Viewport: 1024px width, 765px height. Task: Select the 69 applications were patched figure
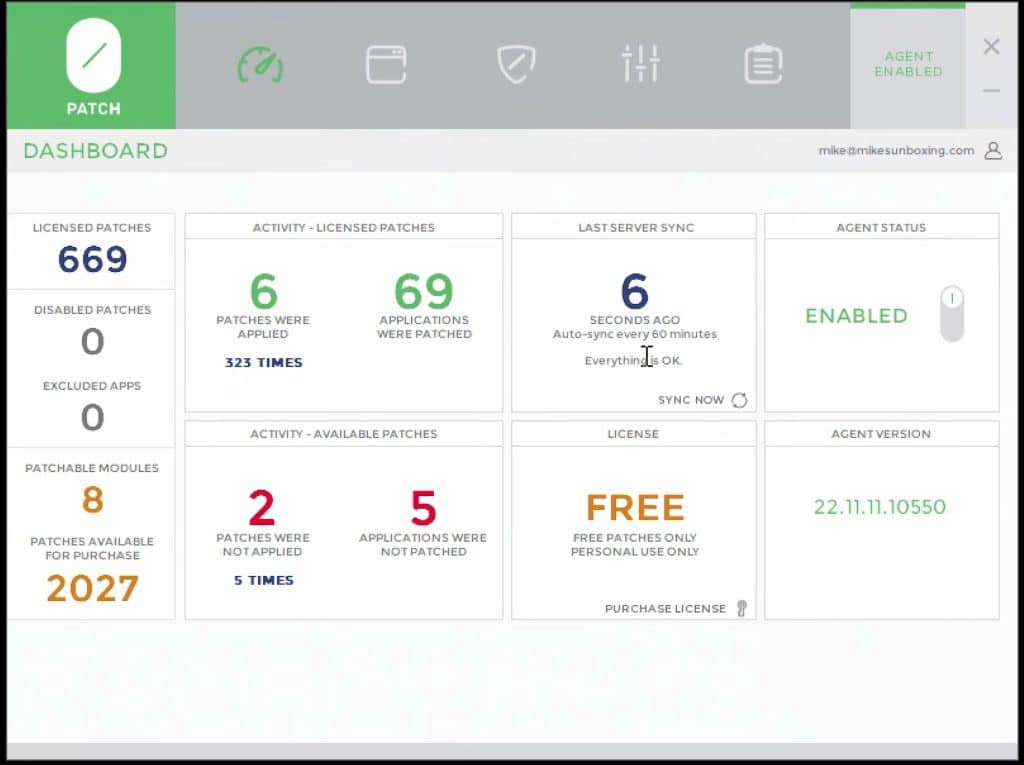pyautogui.click(x=424, y=292)
